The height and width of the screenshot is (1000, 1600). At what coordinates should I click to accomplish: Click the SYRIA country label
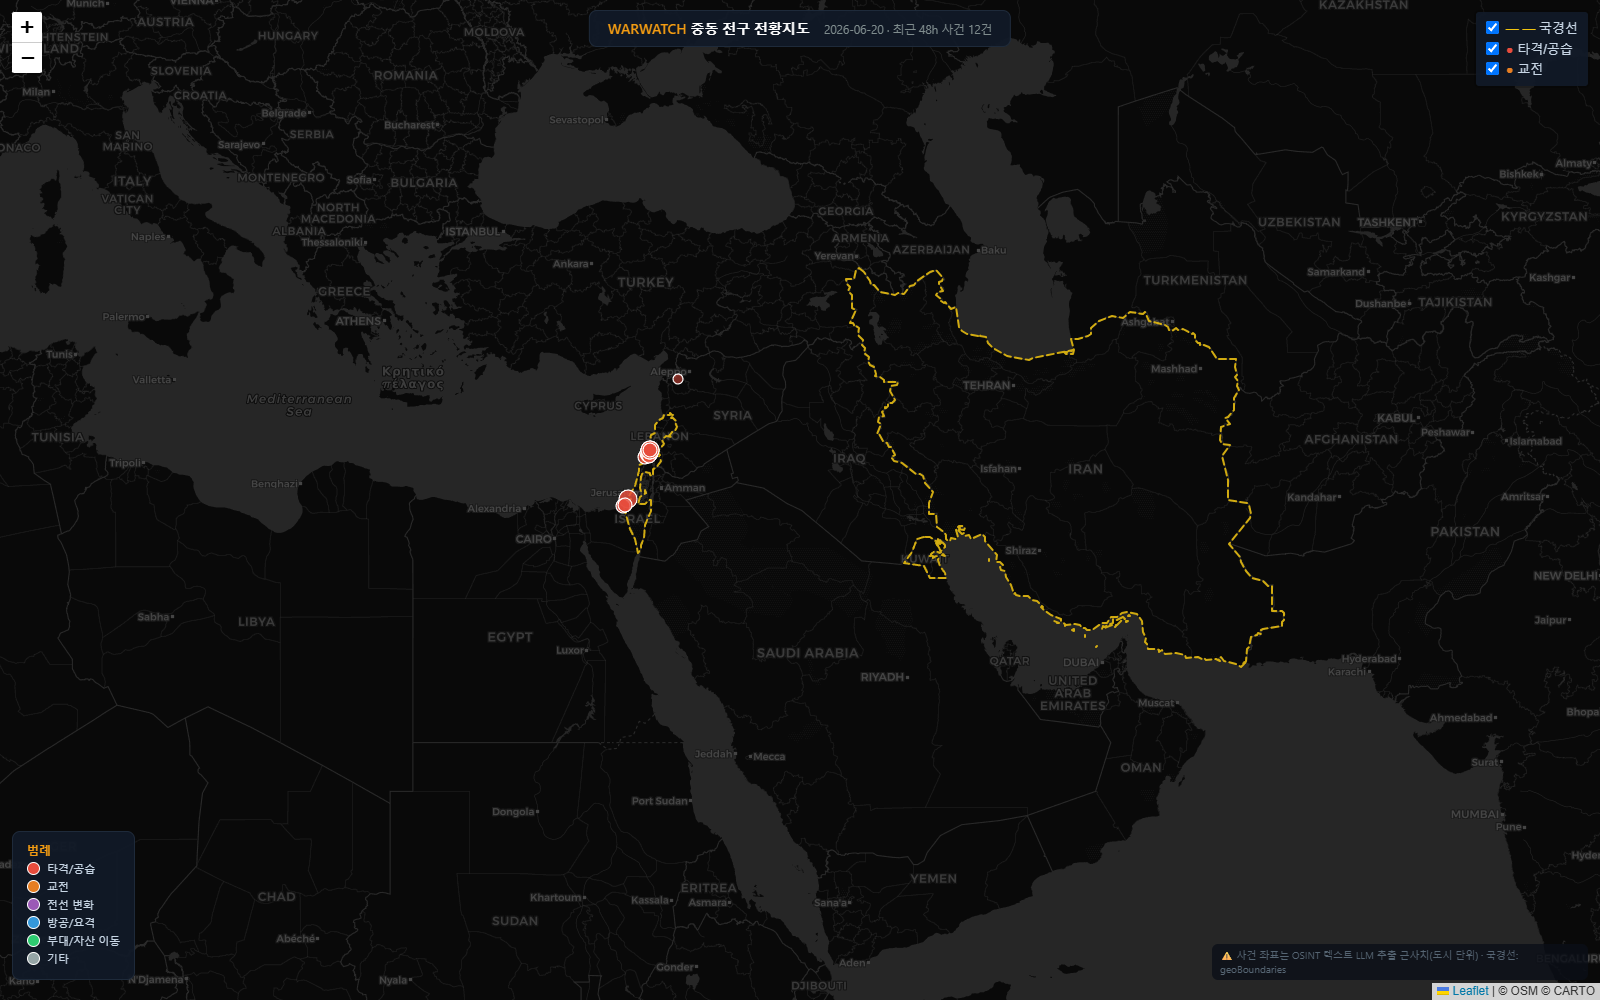coord(732,416)
